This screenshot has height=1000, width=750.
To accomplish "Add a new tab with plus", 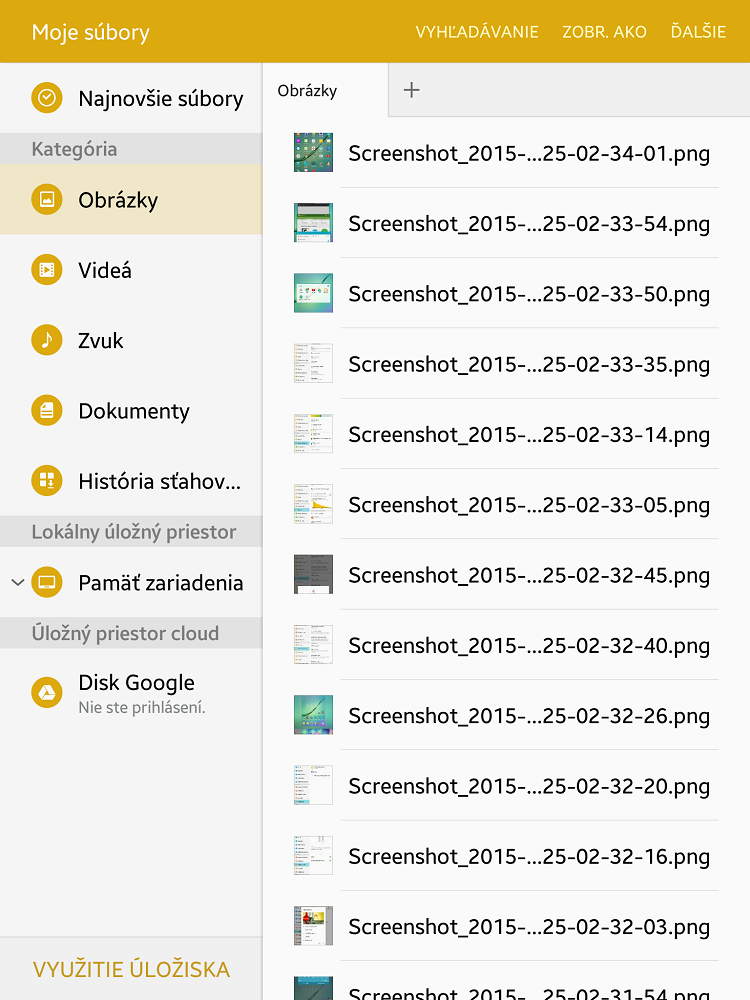I will [411, 90].
